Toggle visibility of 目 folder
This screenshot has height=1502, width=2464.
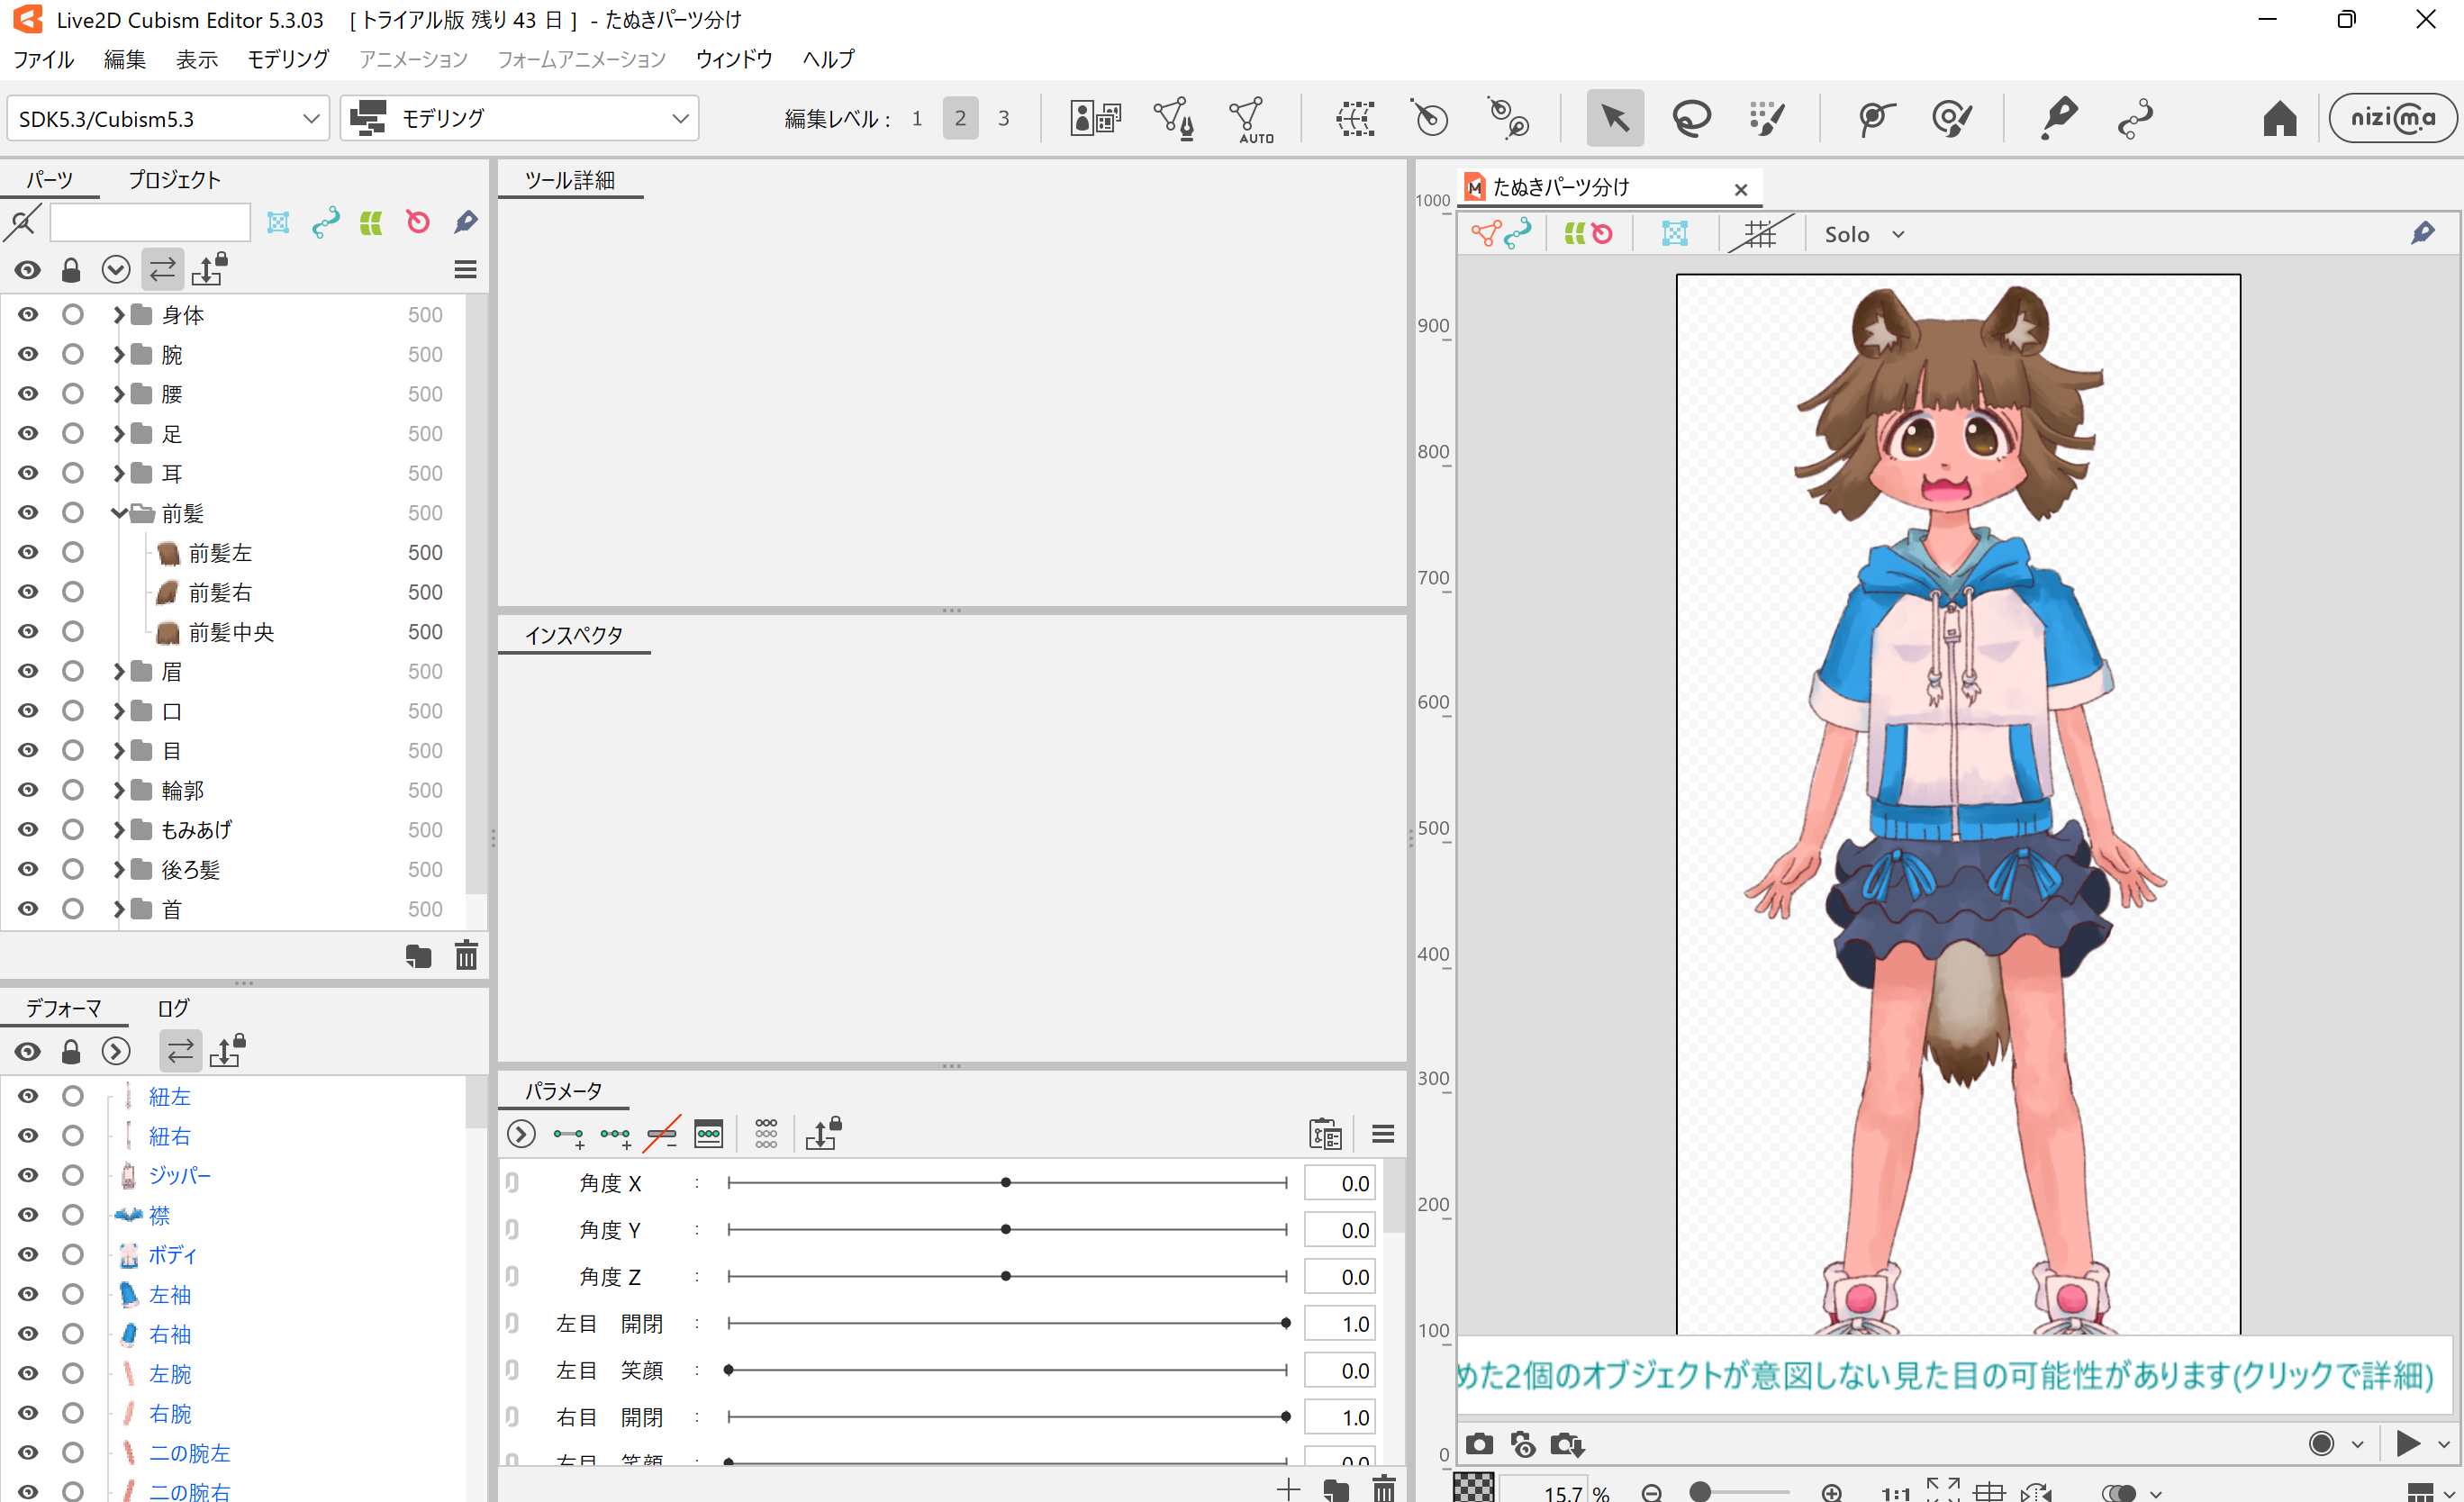tap(28, 751)
